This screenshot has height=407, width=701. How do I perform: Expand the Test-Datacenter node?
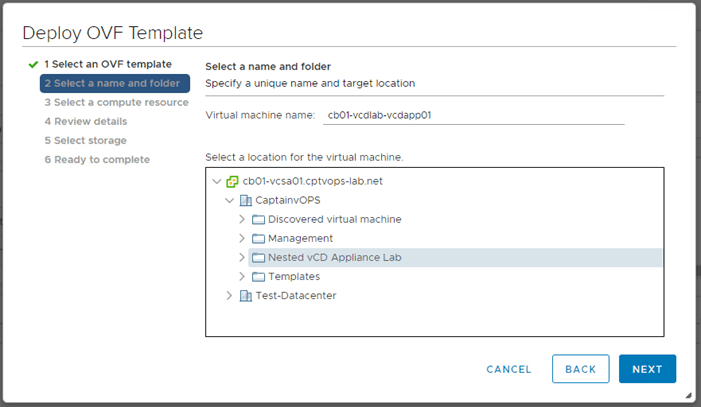coord(230,296)
